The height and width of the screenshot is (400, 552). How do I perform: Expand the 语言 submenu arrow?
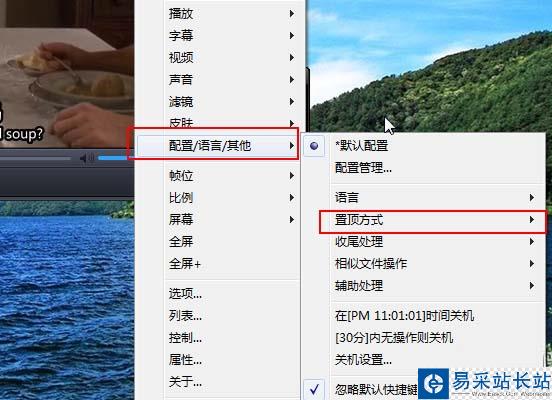532,198
